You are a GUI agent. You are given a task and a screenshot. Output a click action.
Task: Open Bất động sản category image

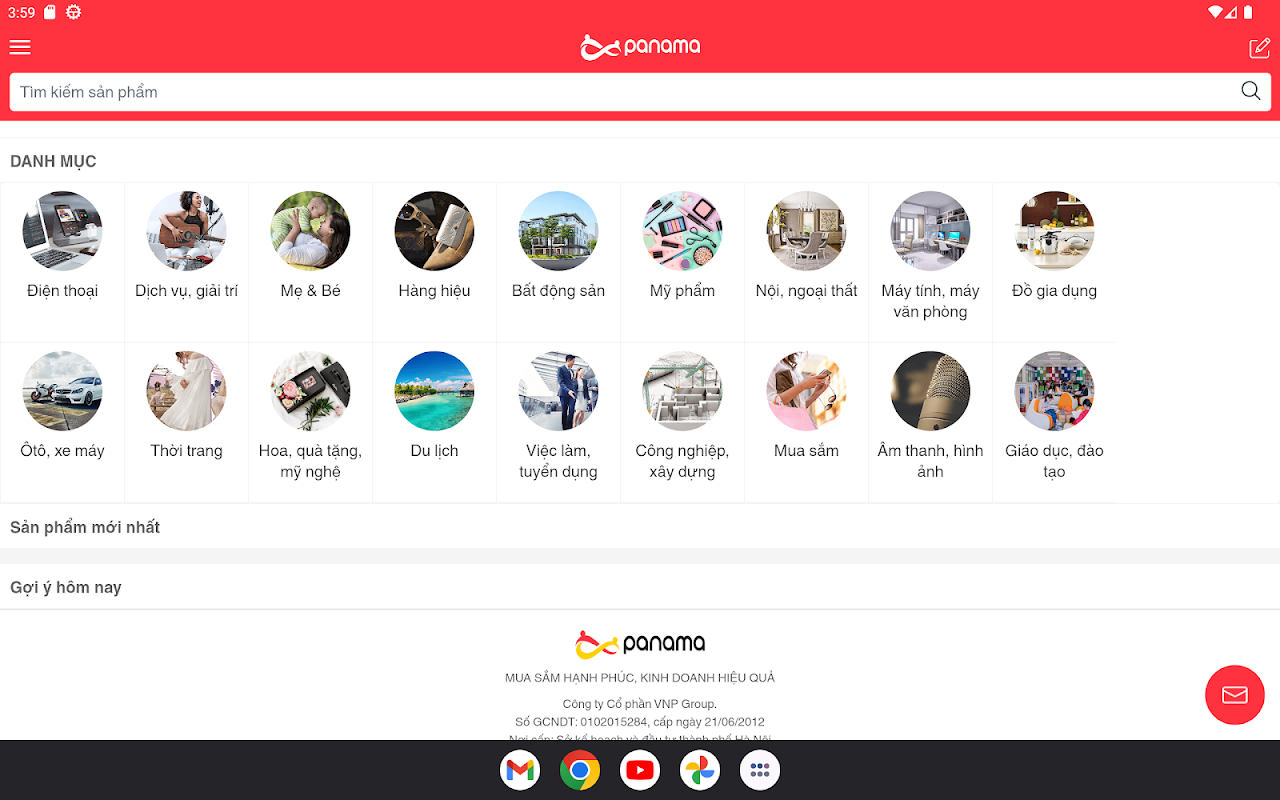[558, 231]
